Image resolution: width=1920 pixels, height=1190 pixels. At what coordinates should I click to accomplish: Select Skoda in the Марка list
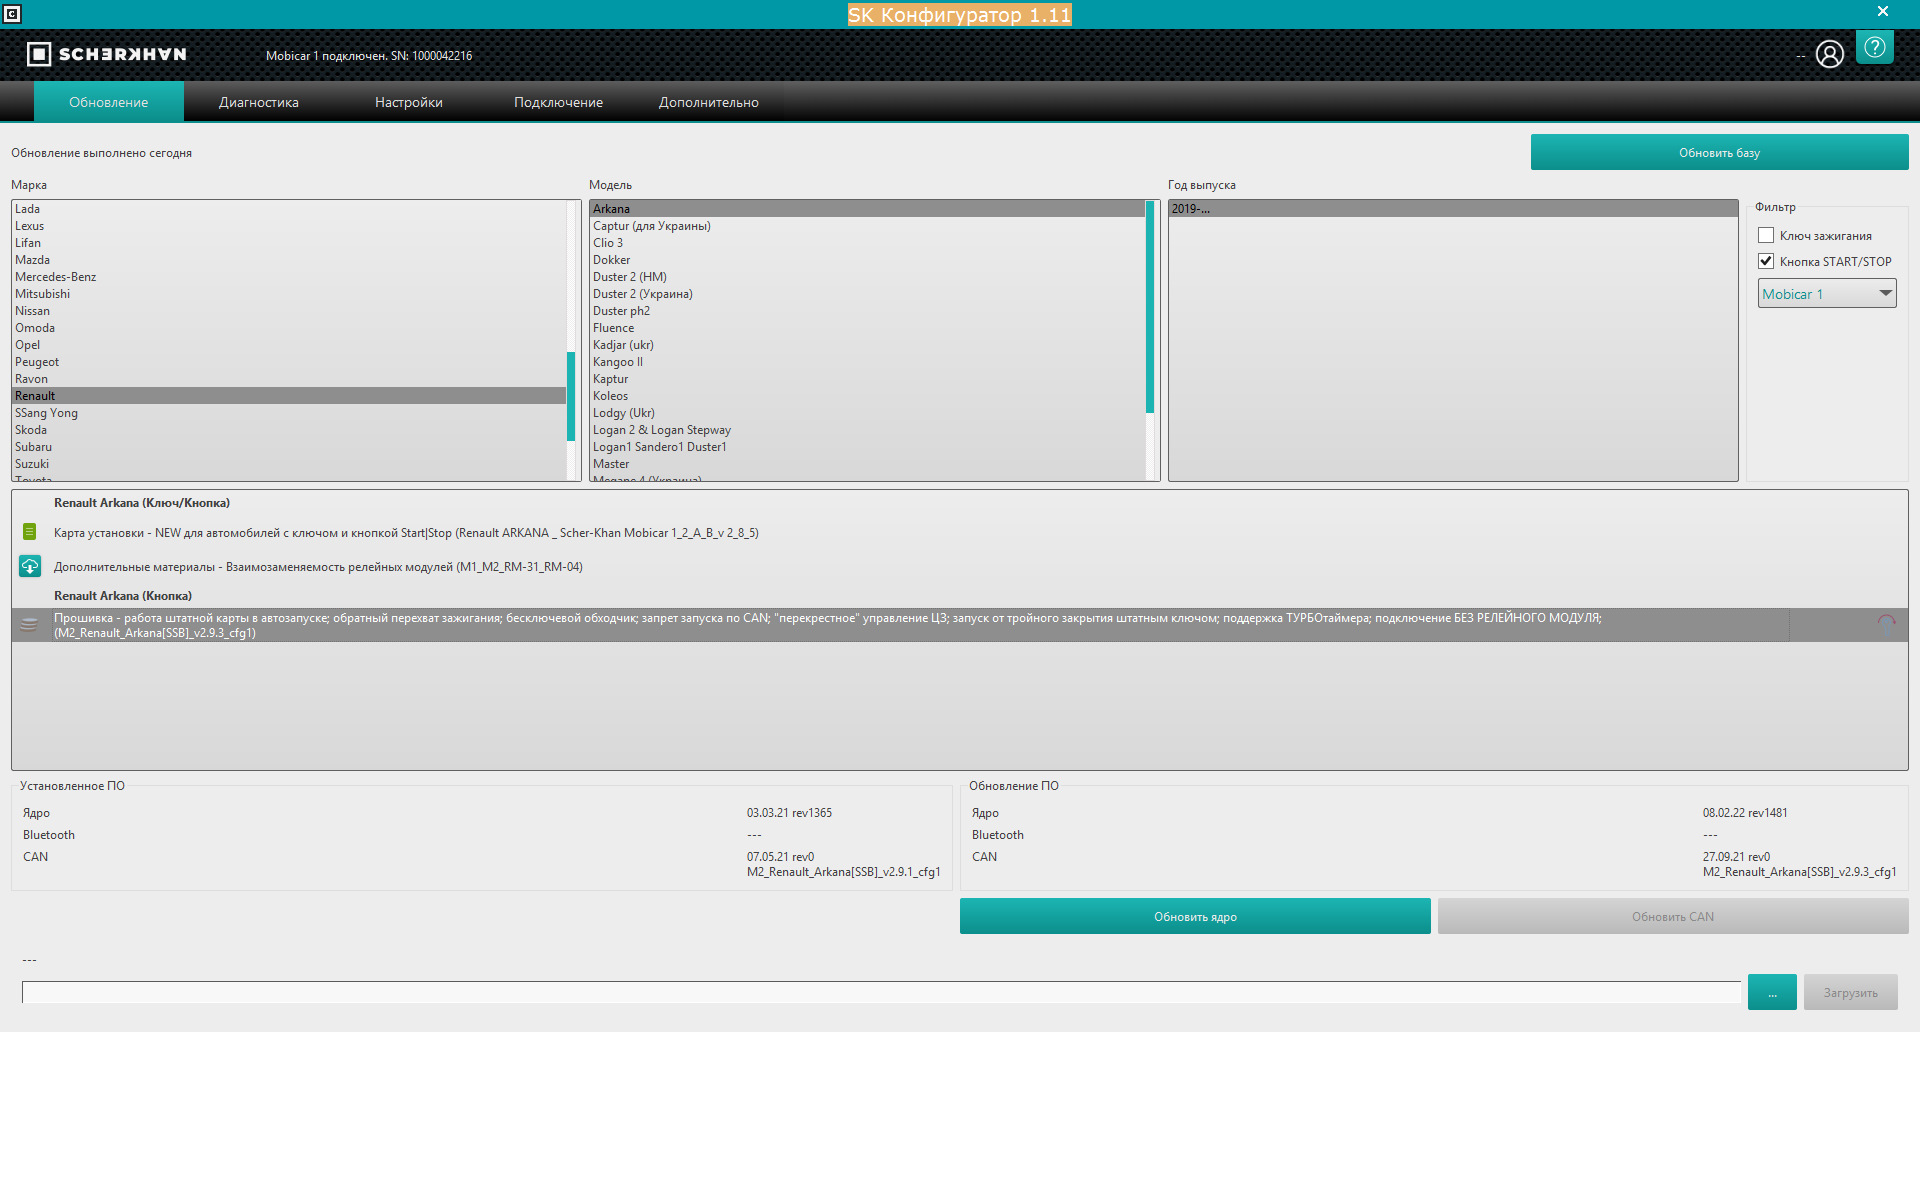[31, 430]
